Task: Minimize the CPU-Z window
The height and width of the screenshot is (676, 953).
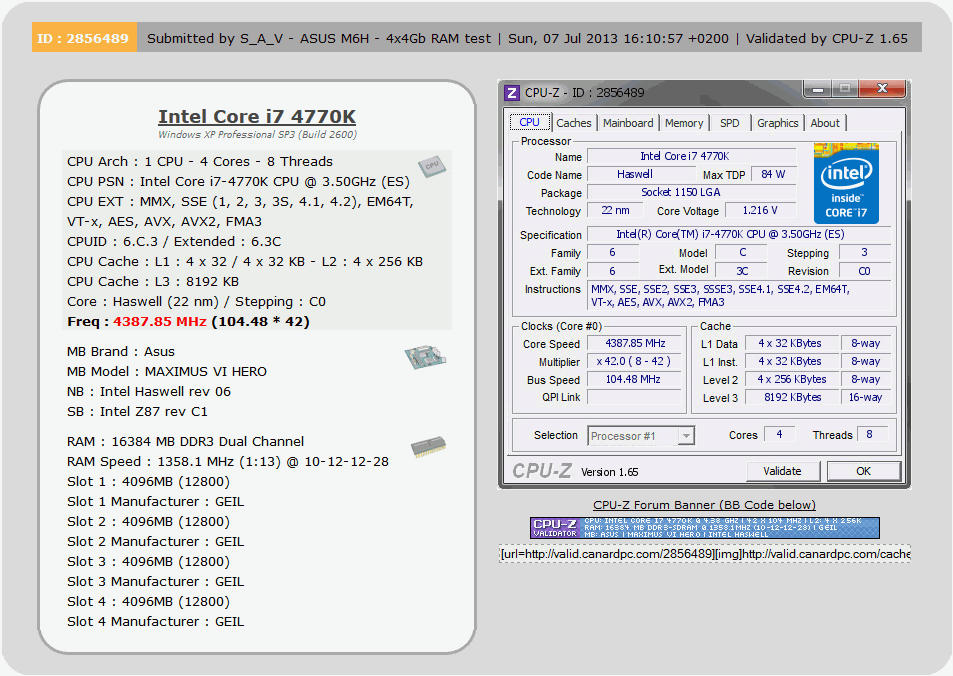Action: click(x=817, y=89)
